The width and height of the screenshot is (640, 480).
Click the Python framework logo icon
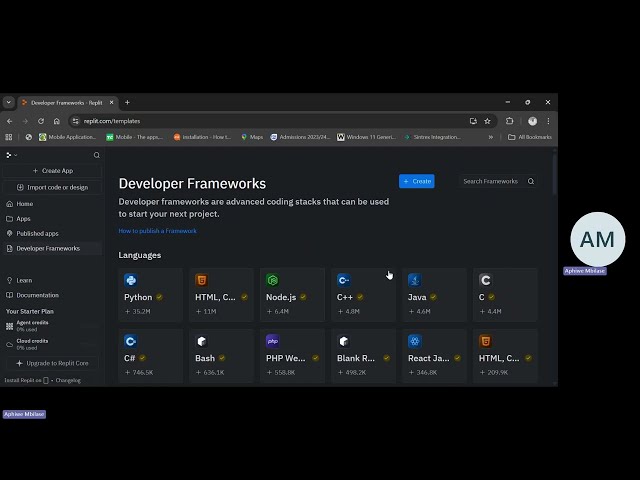tap(130, 281)
